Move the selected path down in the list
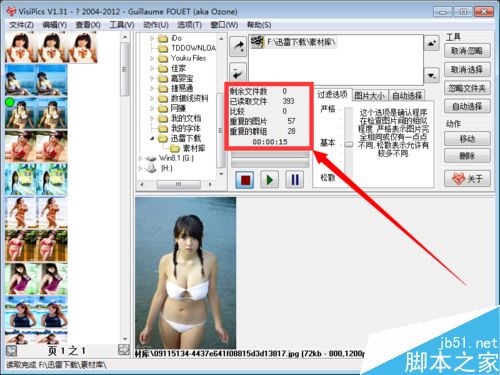Viewport: 500px width, 375px height. [432, 75]
